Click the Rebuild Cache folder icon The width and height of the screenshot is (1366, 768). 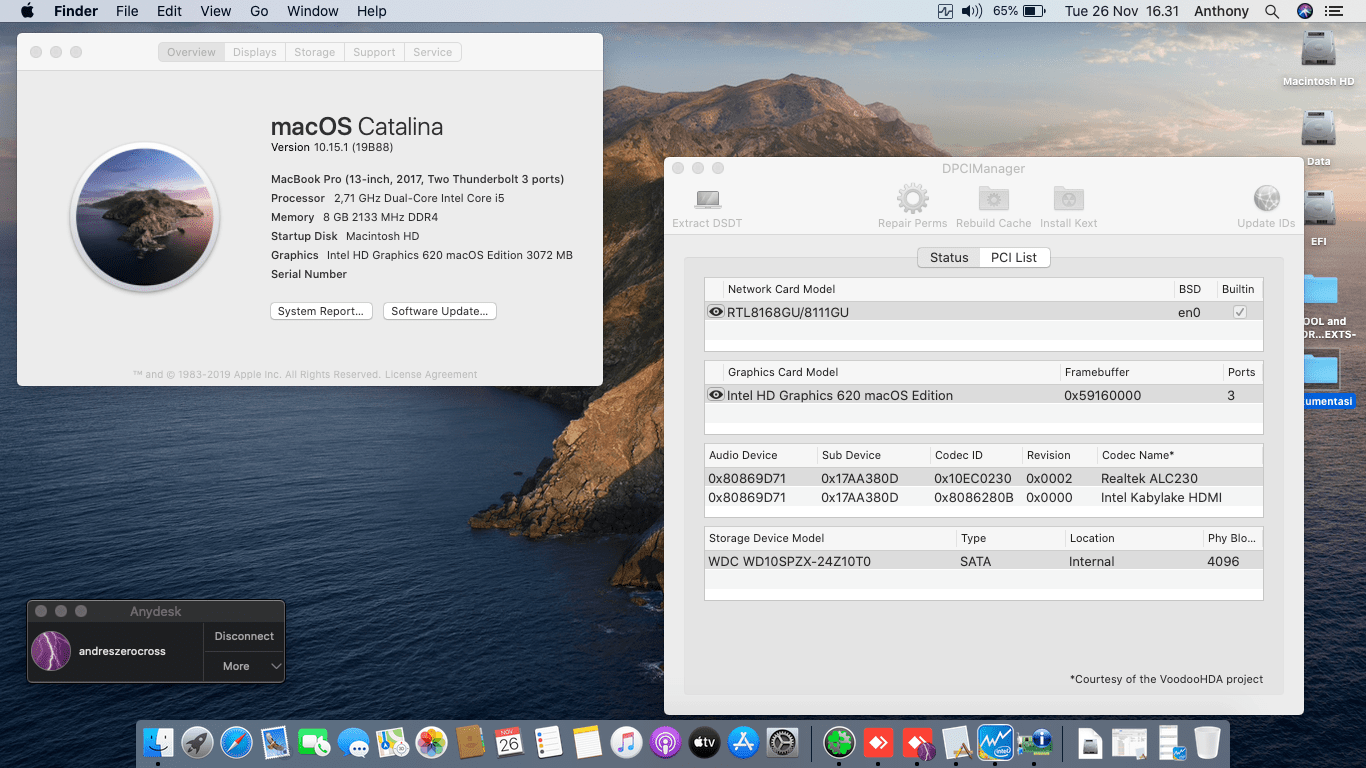click(x=993, y=199)
